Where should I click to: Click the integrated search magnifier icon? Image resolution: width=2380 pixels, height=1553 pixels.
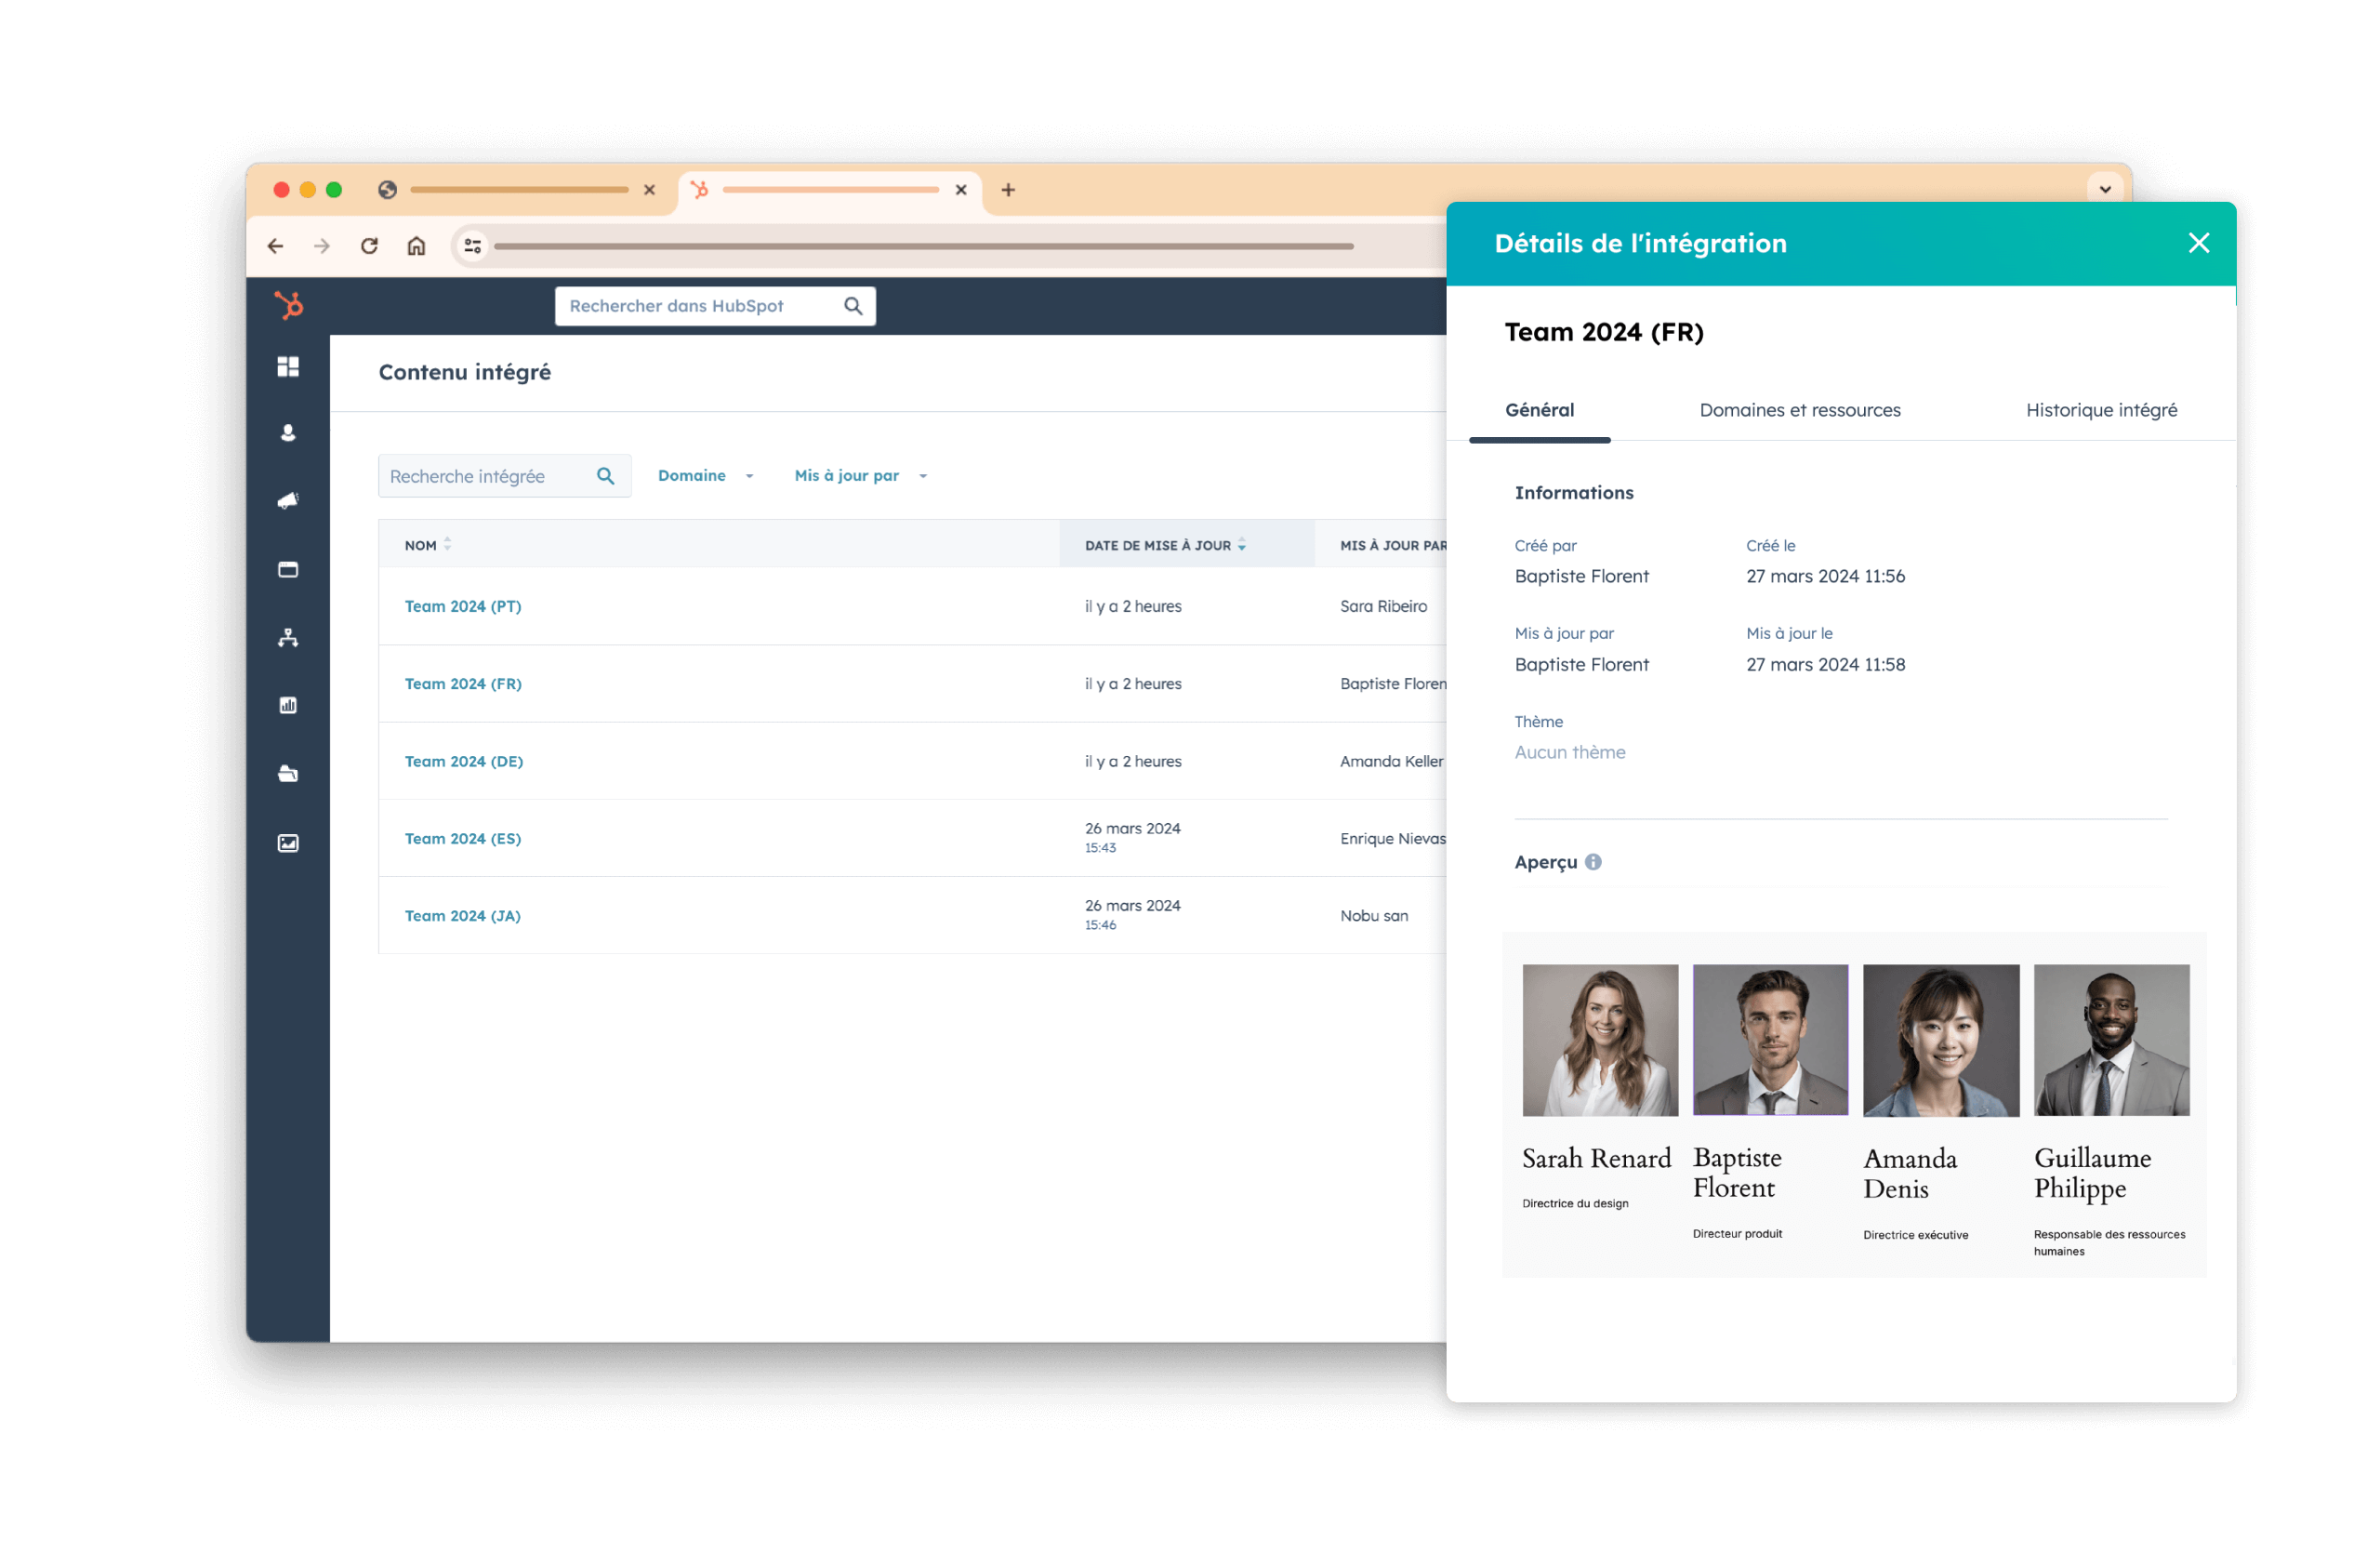(x=606, y=476)
